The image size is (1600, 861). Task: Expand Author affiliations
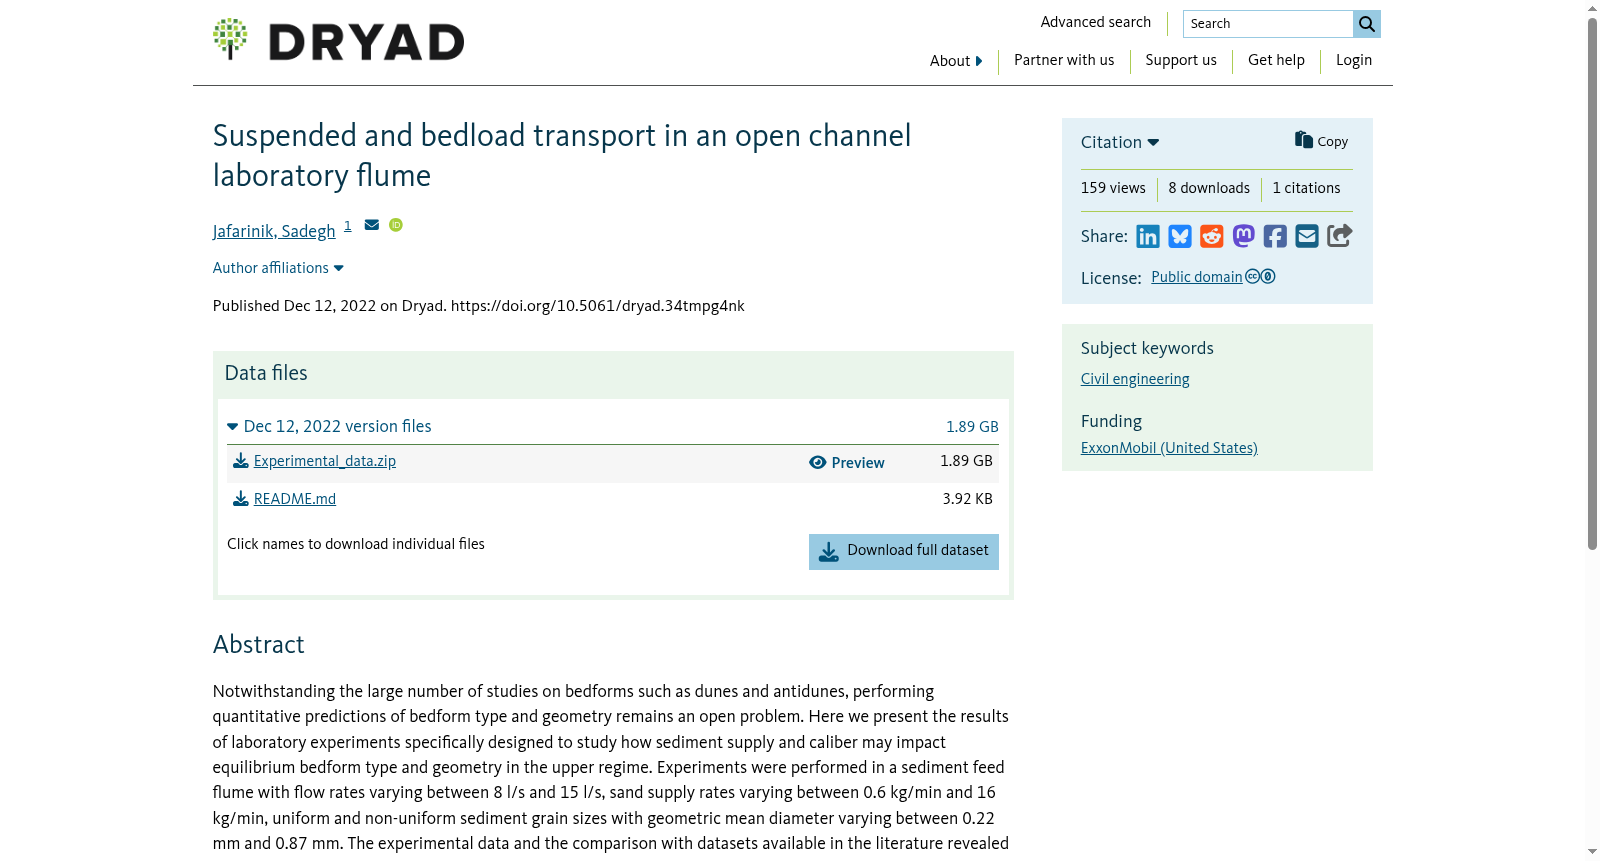pyautogui.click(x=278, y=268)
